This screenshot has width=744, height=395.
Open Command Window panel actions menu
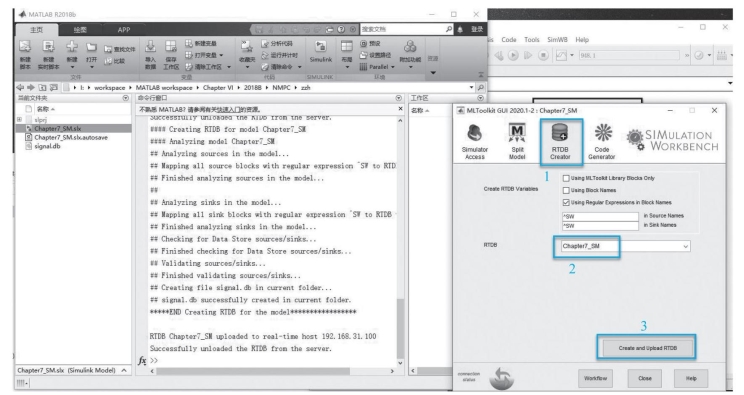click(x=399, y=98)
